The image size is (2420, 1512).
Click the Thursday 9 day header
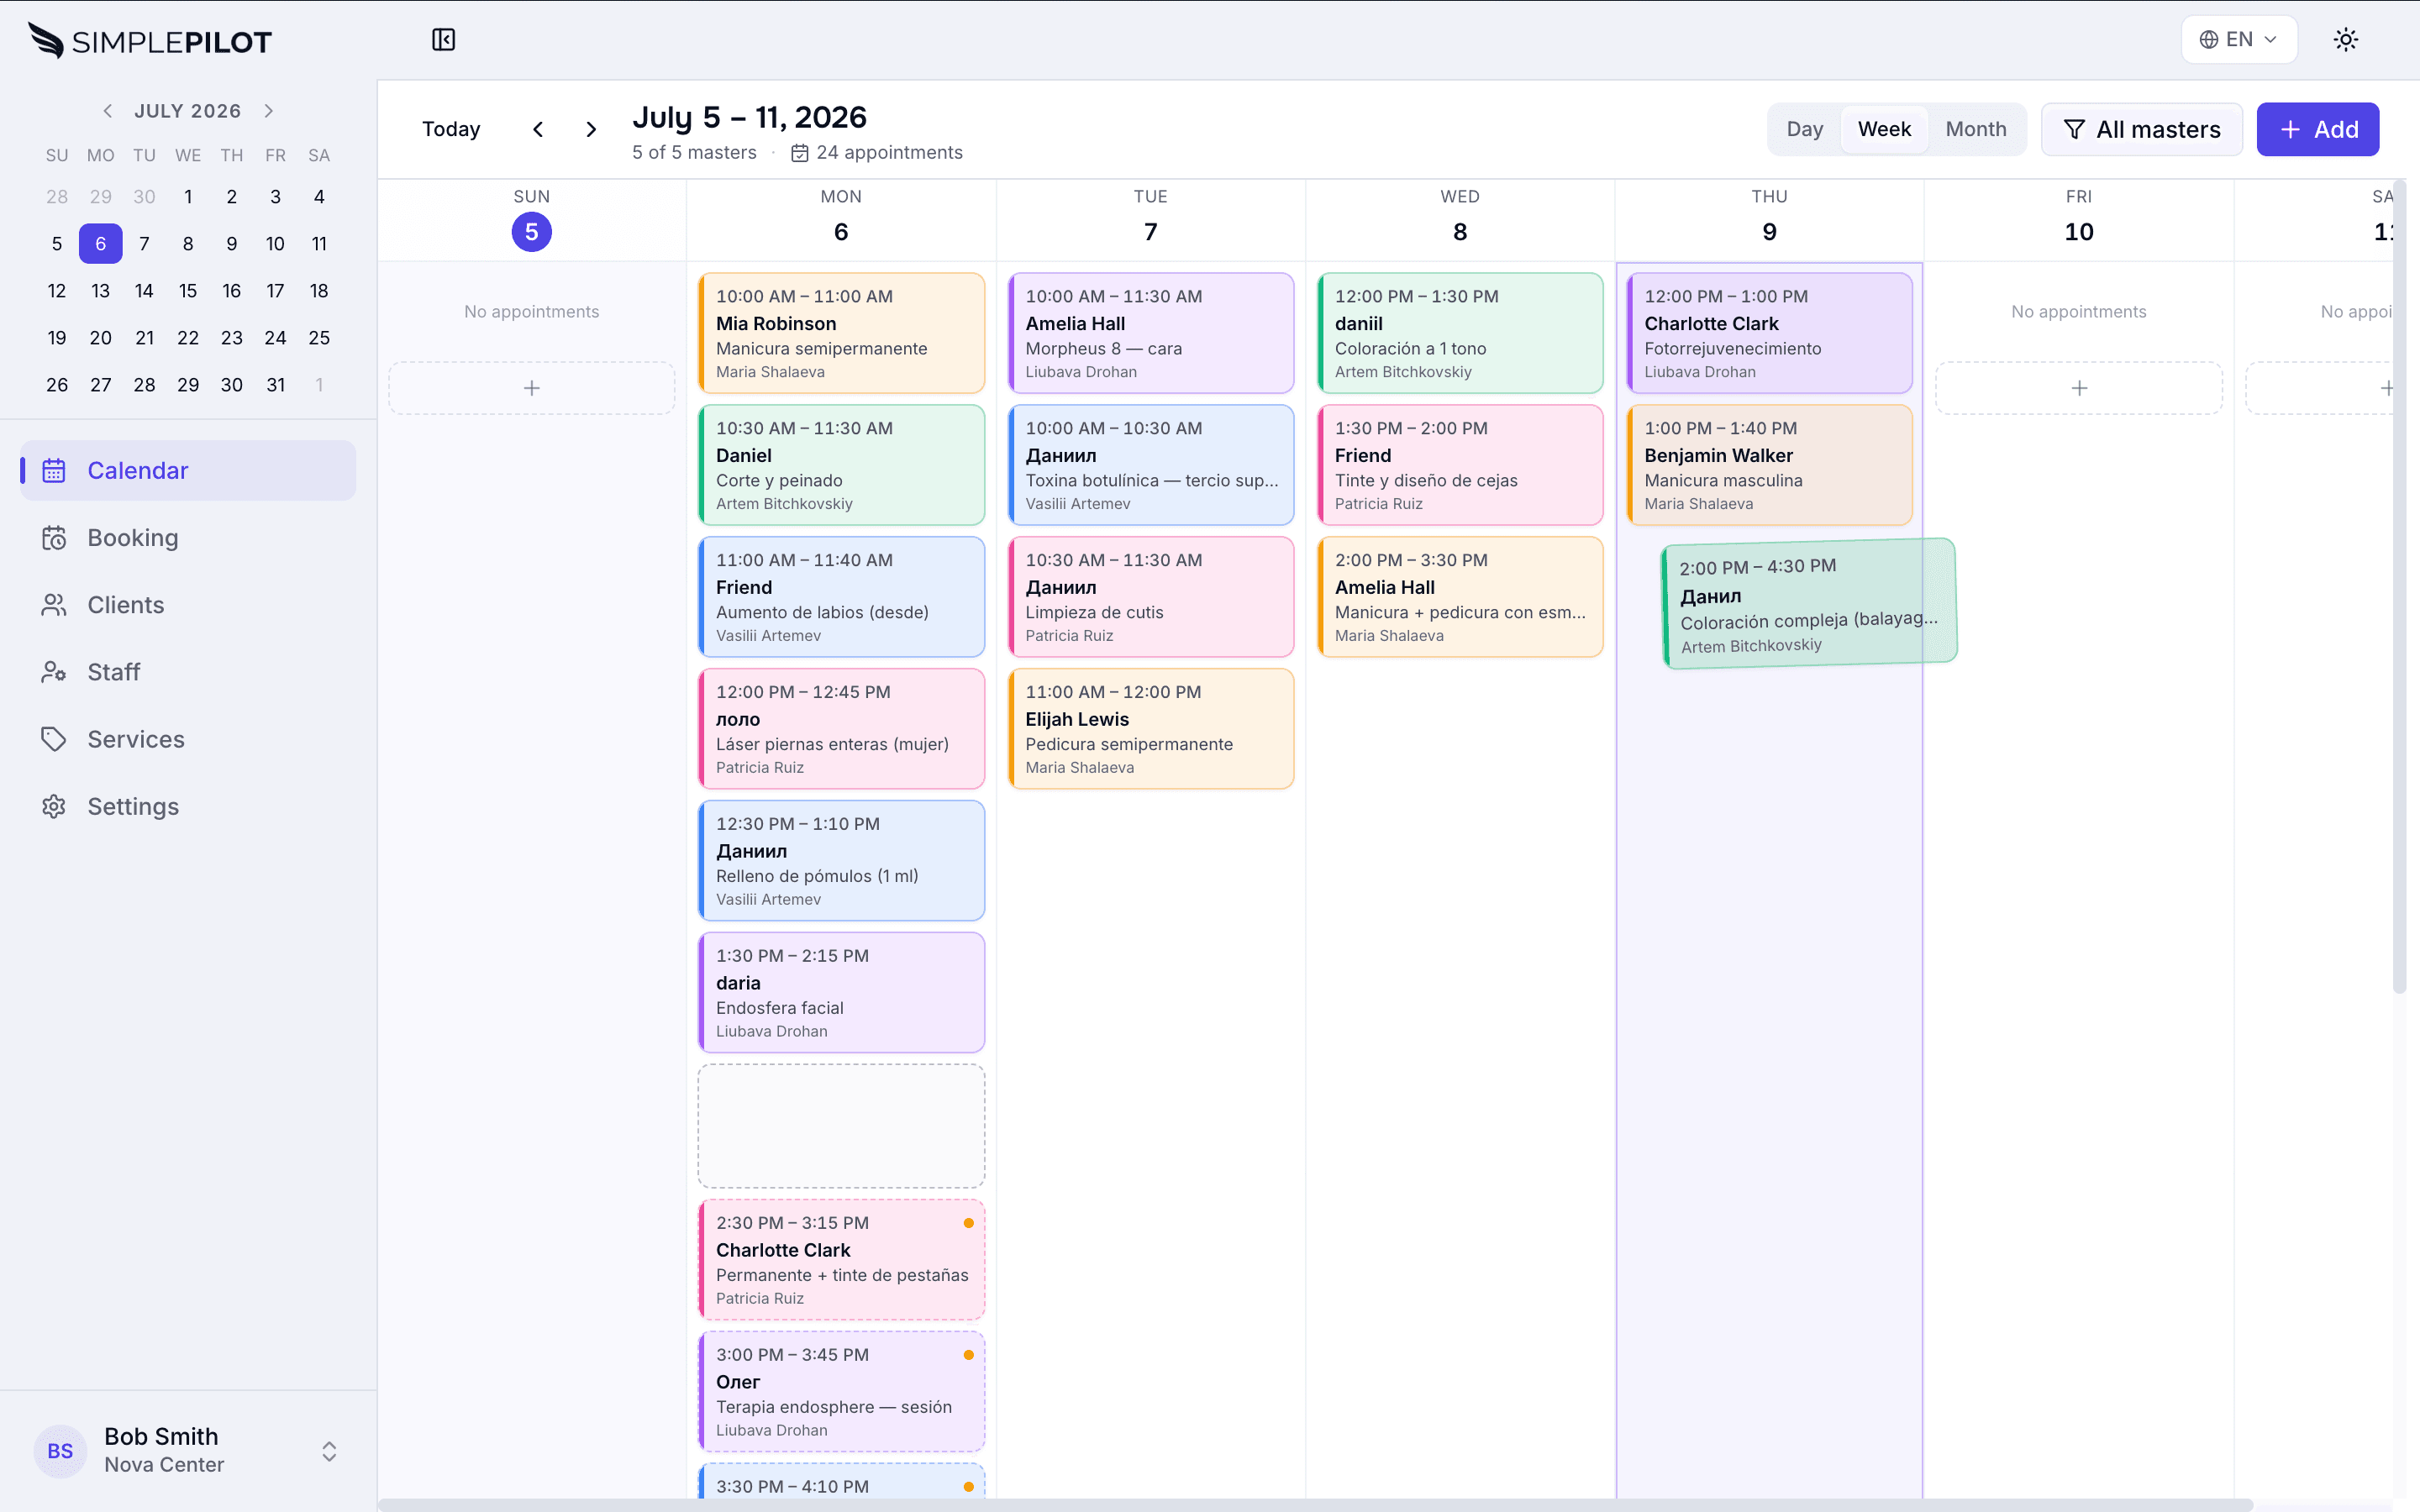pos(1770,219)
